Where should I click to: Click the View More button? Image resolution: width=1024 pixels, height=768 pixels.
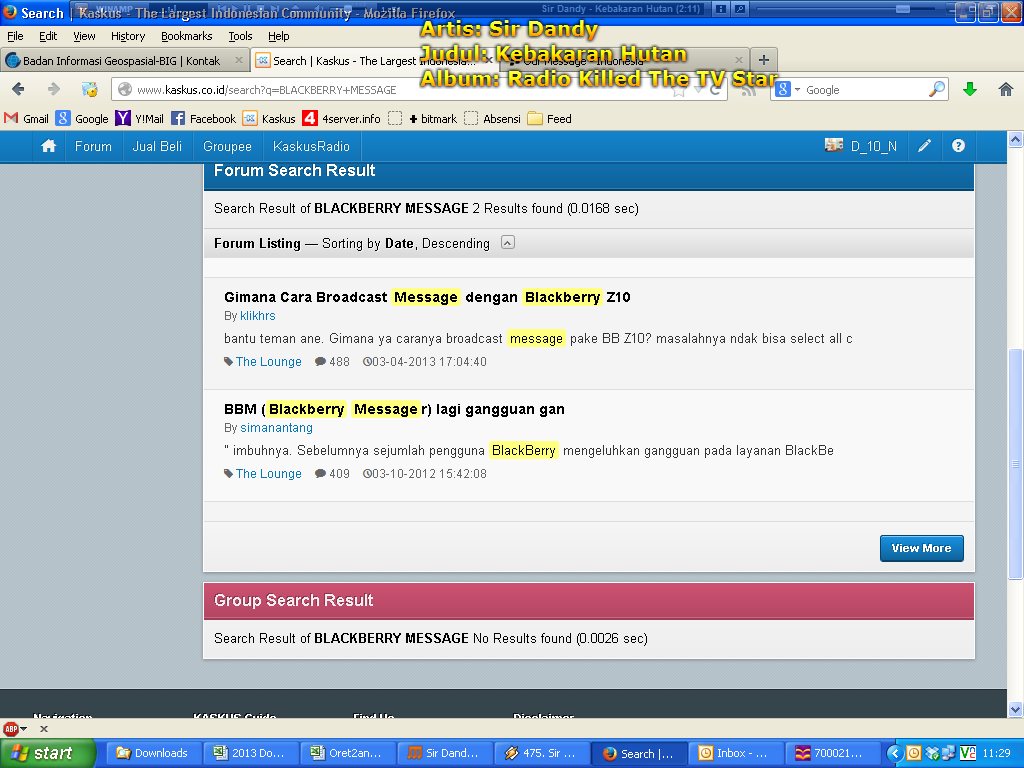tap(921, 548)
